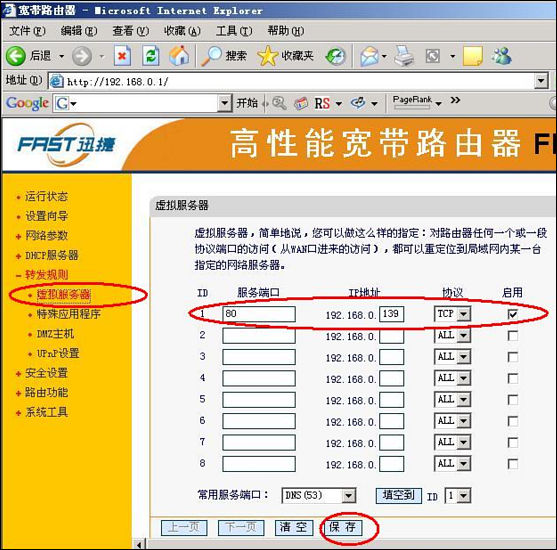Go to the Home page icon
Viewport: 557px width, 550px height.
click(179, 56)
